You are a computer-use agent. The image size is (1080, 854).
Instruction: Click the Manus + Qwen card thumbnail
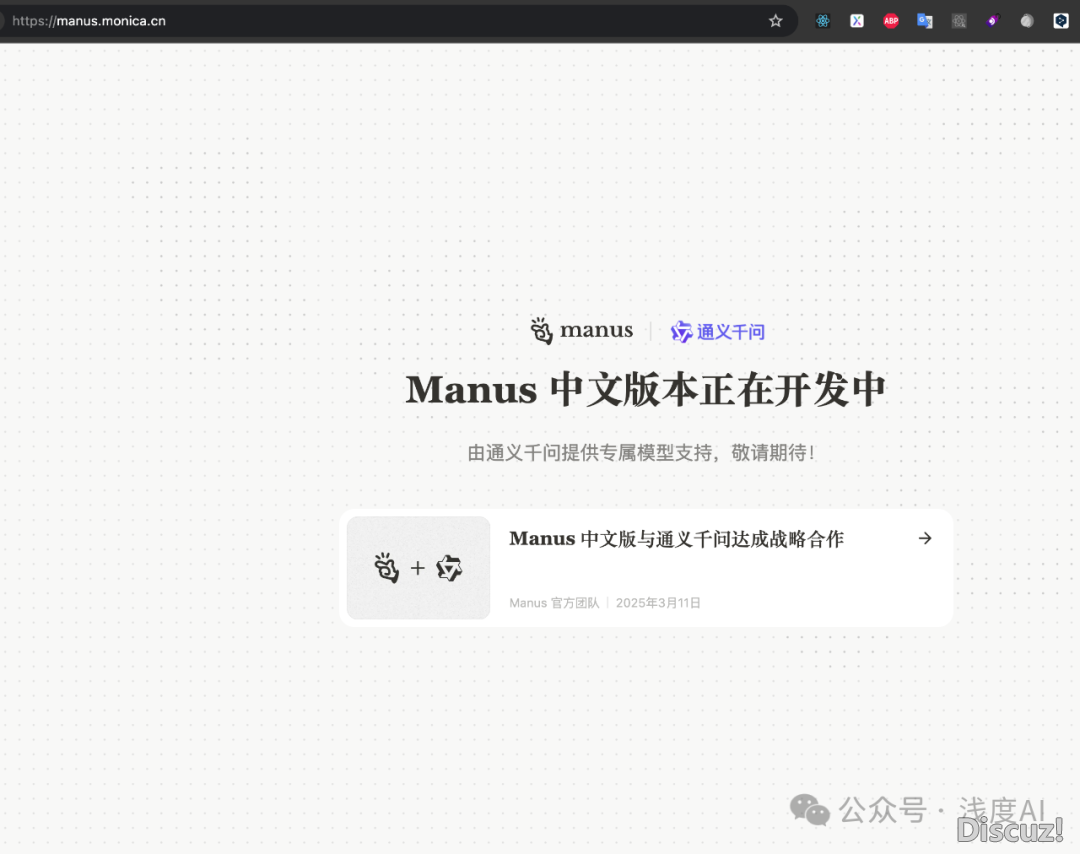(x=418, y=568)
